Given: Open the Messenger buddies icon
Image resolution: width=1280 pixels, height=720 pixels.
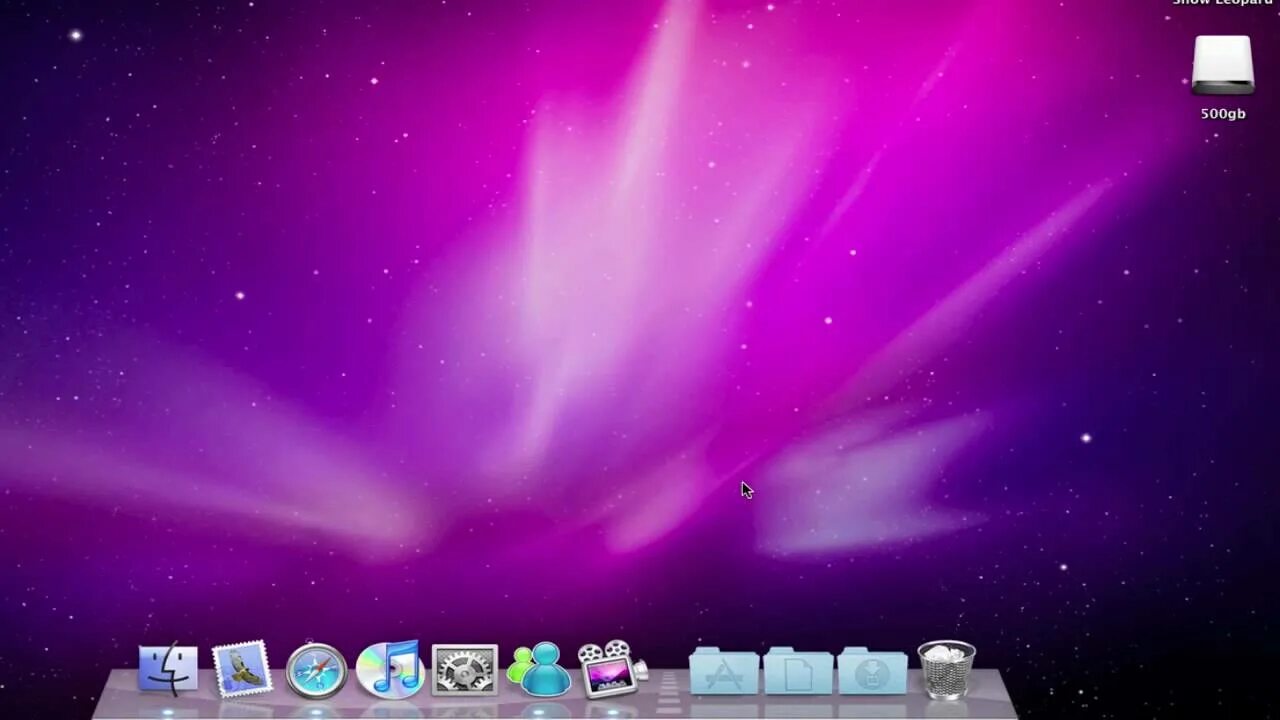Looking at the screenshot, I should (539, 669).
